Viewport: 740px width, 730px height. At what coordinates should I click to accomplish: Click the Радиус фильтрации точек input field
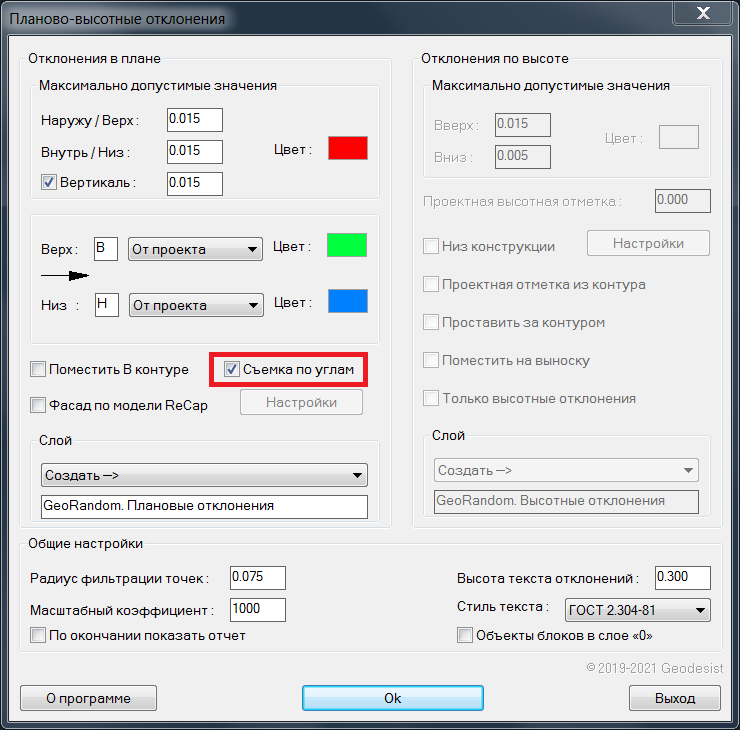257,578
